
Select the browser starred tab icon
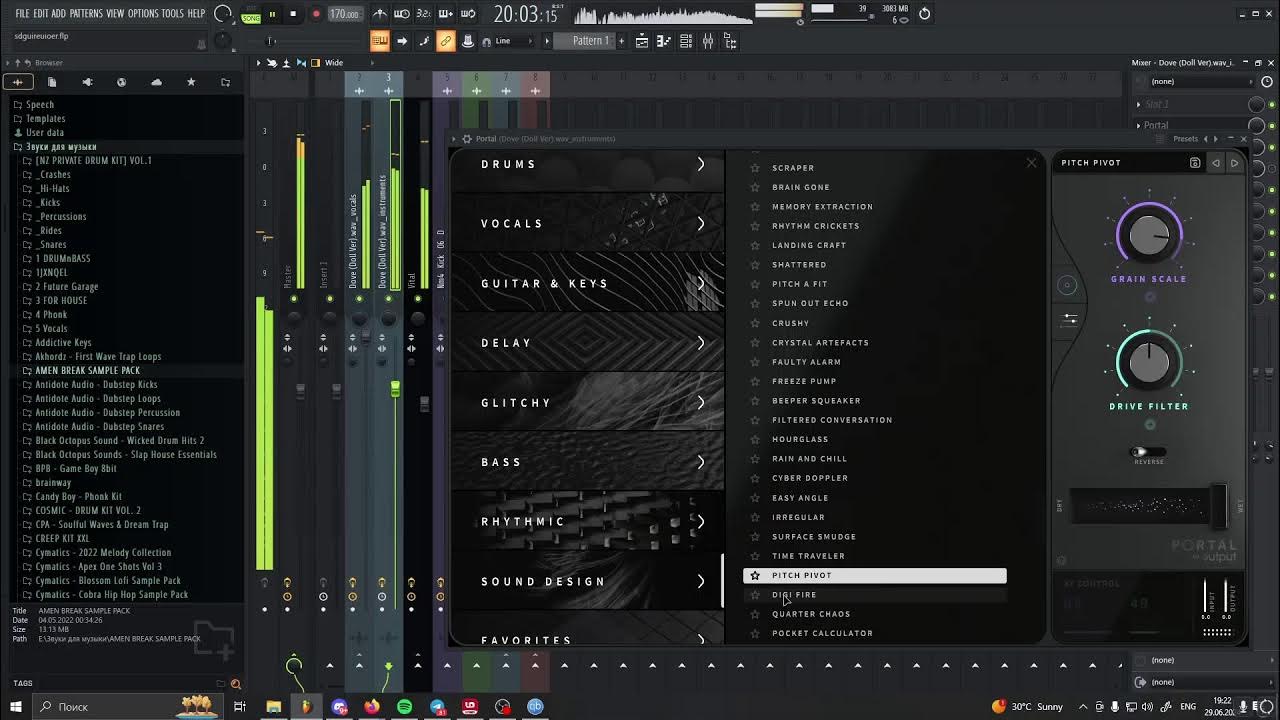tap(191, 82)
